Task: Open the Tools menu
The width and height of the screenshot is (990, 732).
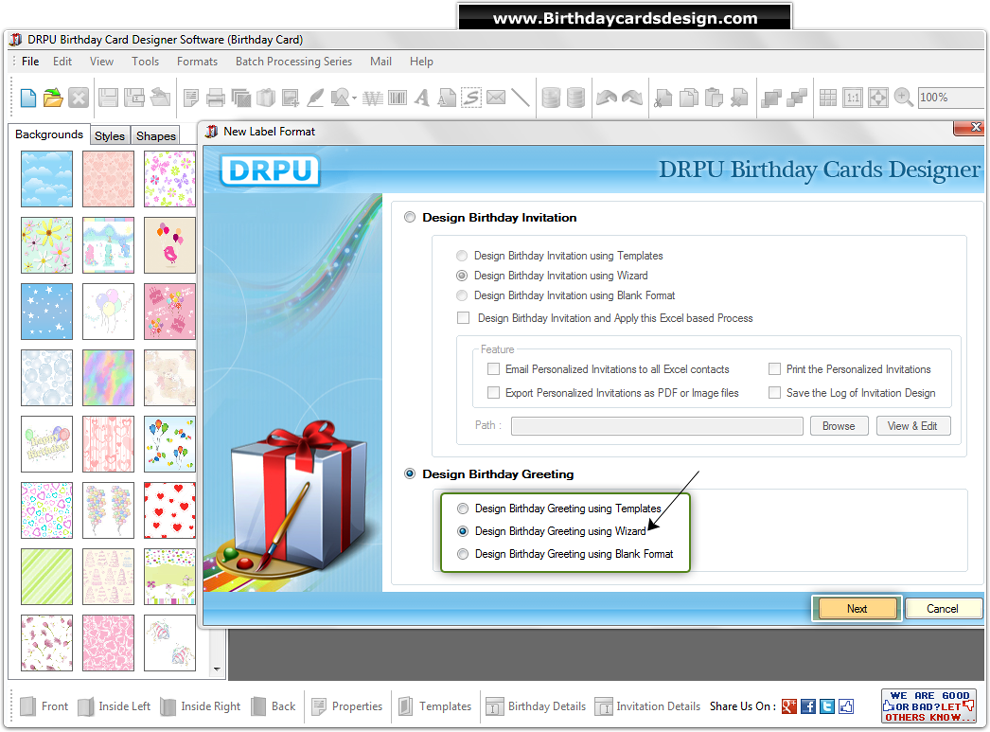Action: pos(145,61)
